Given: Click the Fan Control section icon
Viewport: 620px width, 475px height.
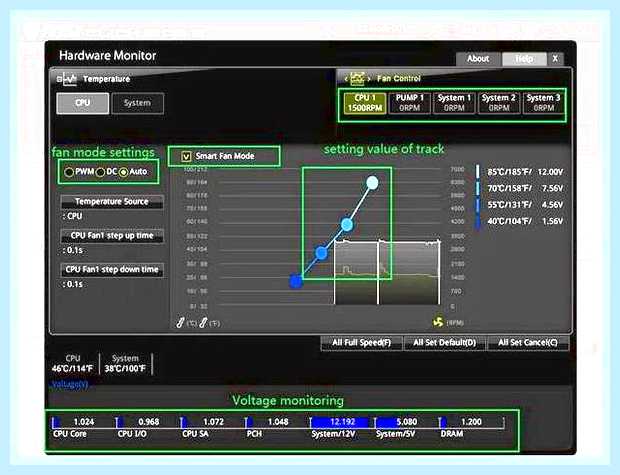Looking at the screenshot, I should pos(357,79).
